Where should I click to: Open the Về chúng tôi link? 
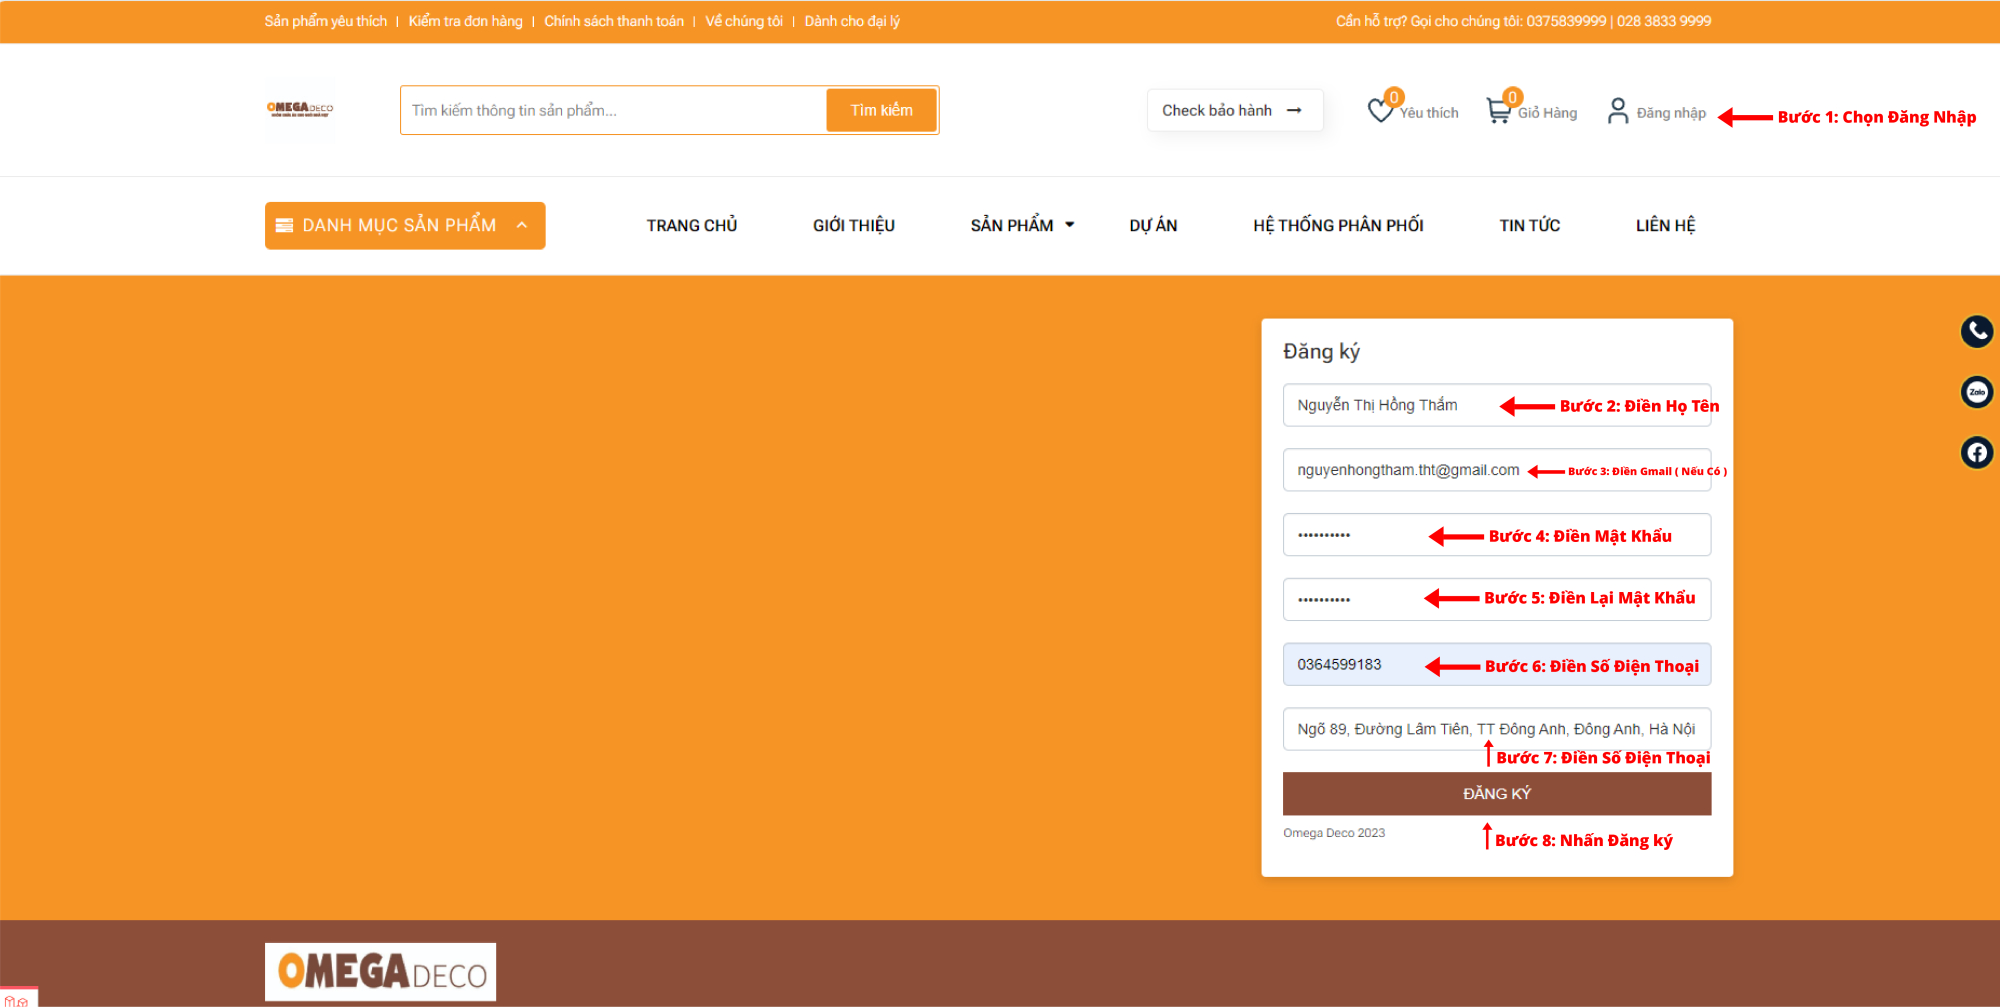pos(744,21)
